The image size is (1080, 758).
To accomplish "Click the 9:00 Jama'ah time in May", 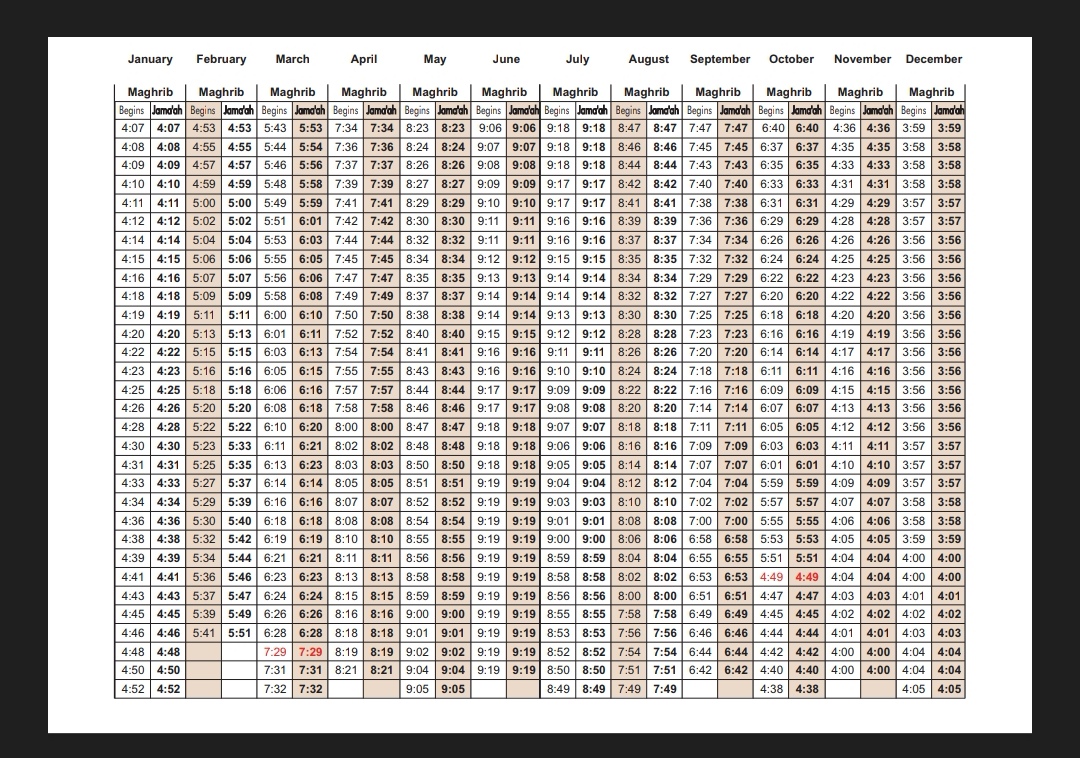I will [452, 614].
